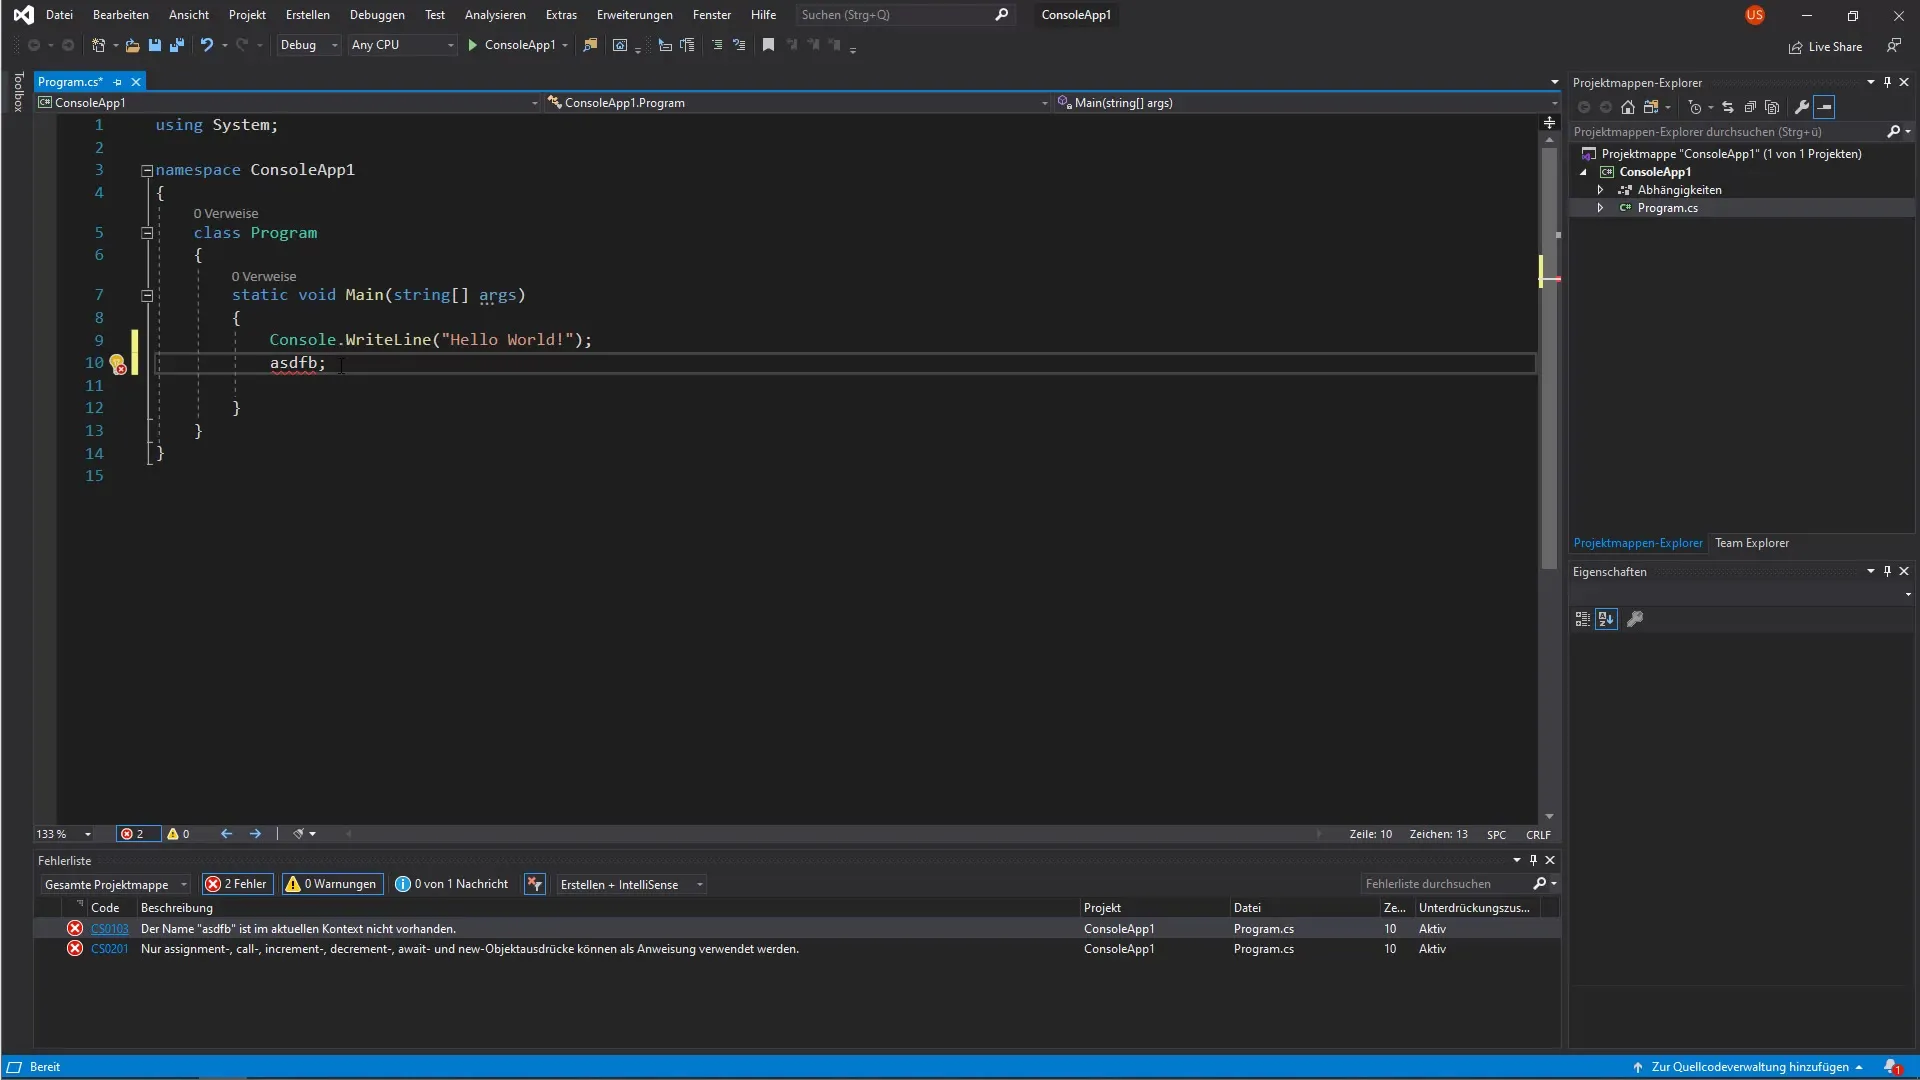The width and height of the screenshot is (1920, 1080).
Task: Collapse the ConsoleApp1 project node
Action: tap(1584, 172)
